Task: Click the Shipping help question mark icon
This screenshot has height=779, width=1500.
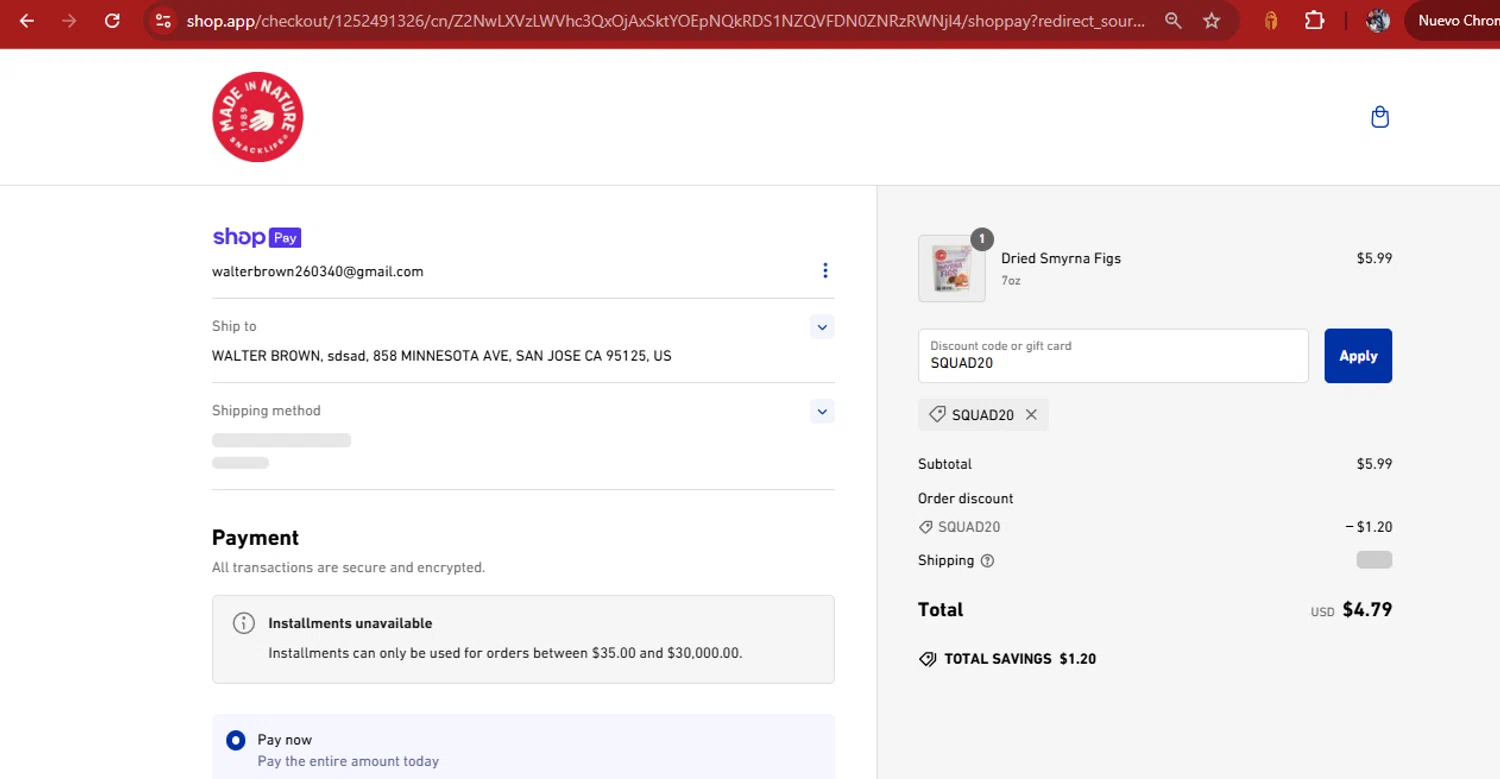Action: [987, 561]
